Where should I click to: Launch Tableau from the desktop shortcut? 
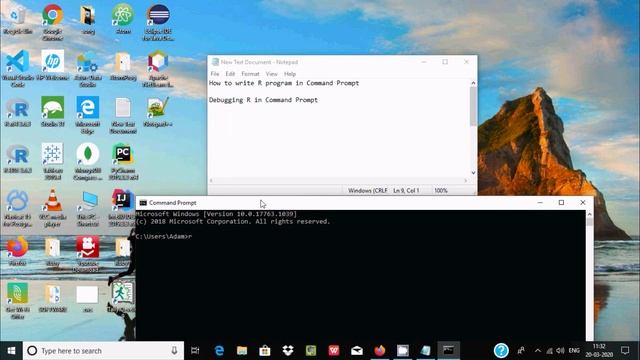tap(53, 161)
